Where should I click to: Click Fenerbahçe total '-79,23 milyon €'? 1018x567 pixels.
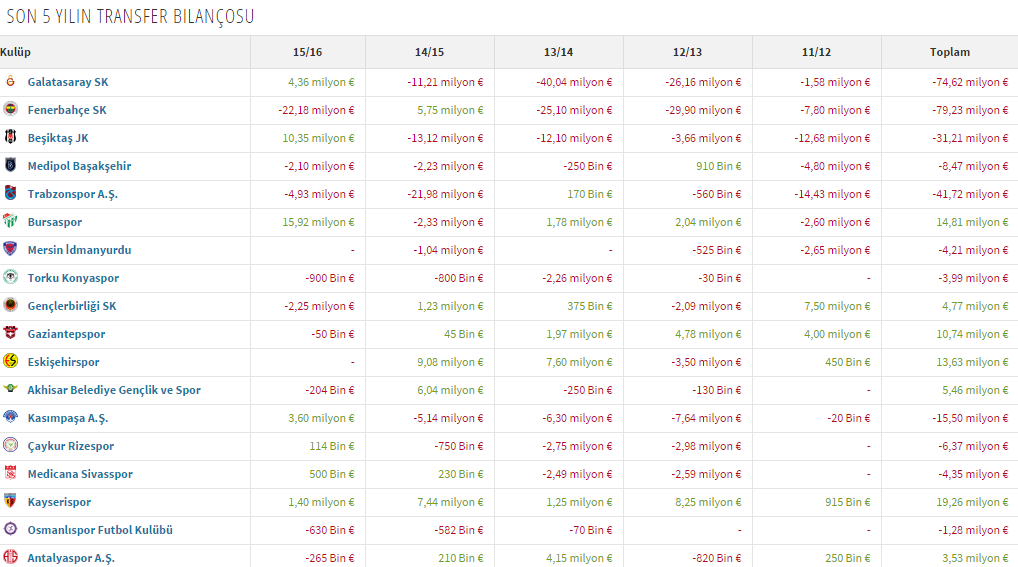[x=970, y=110]
